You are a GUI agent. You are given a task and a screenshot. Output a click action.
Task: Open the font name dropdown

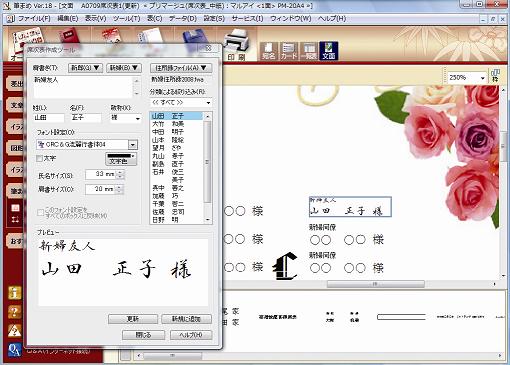[x=133, y=145]
